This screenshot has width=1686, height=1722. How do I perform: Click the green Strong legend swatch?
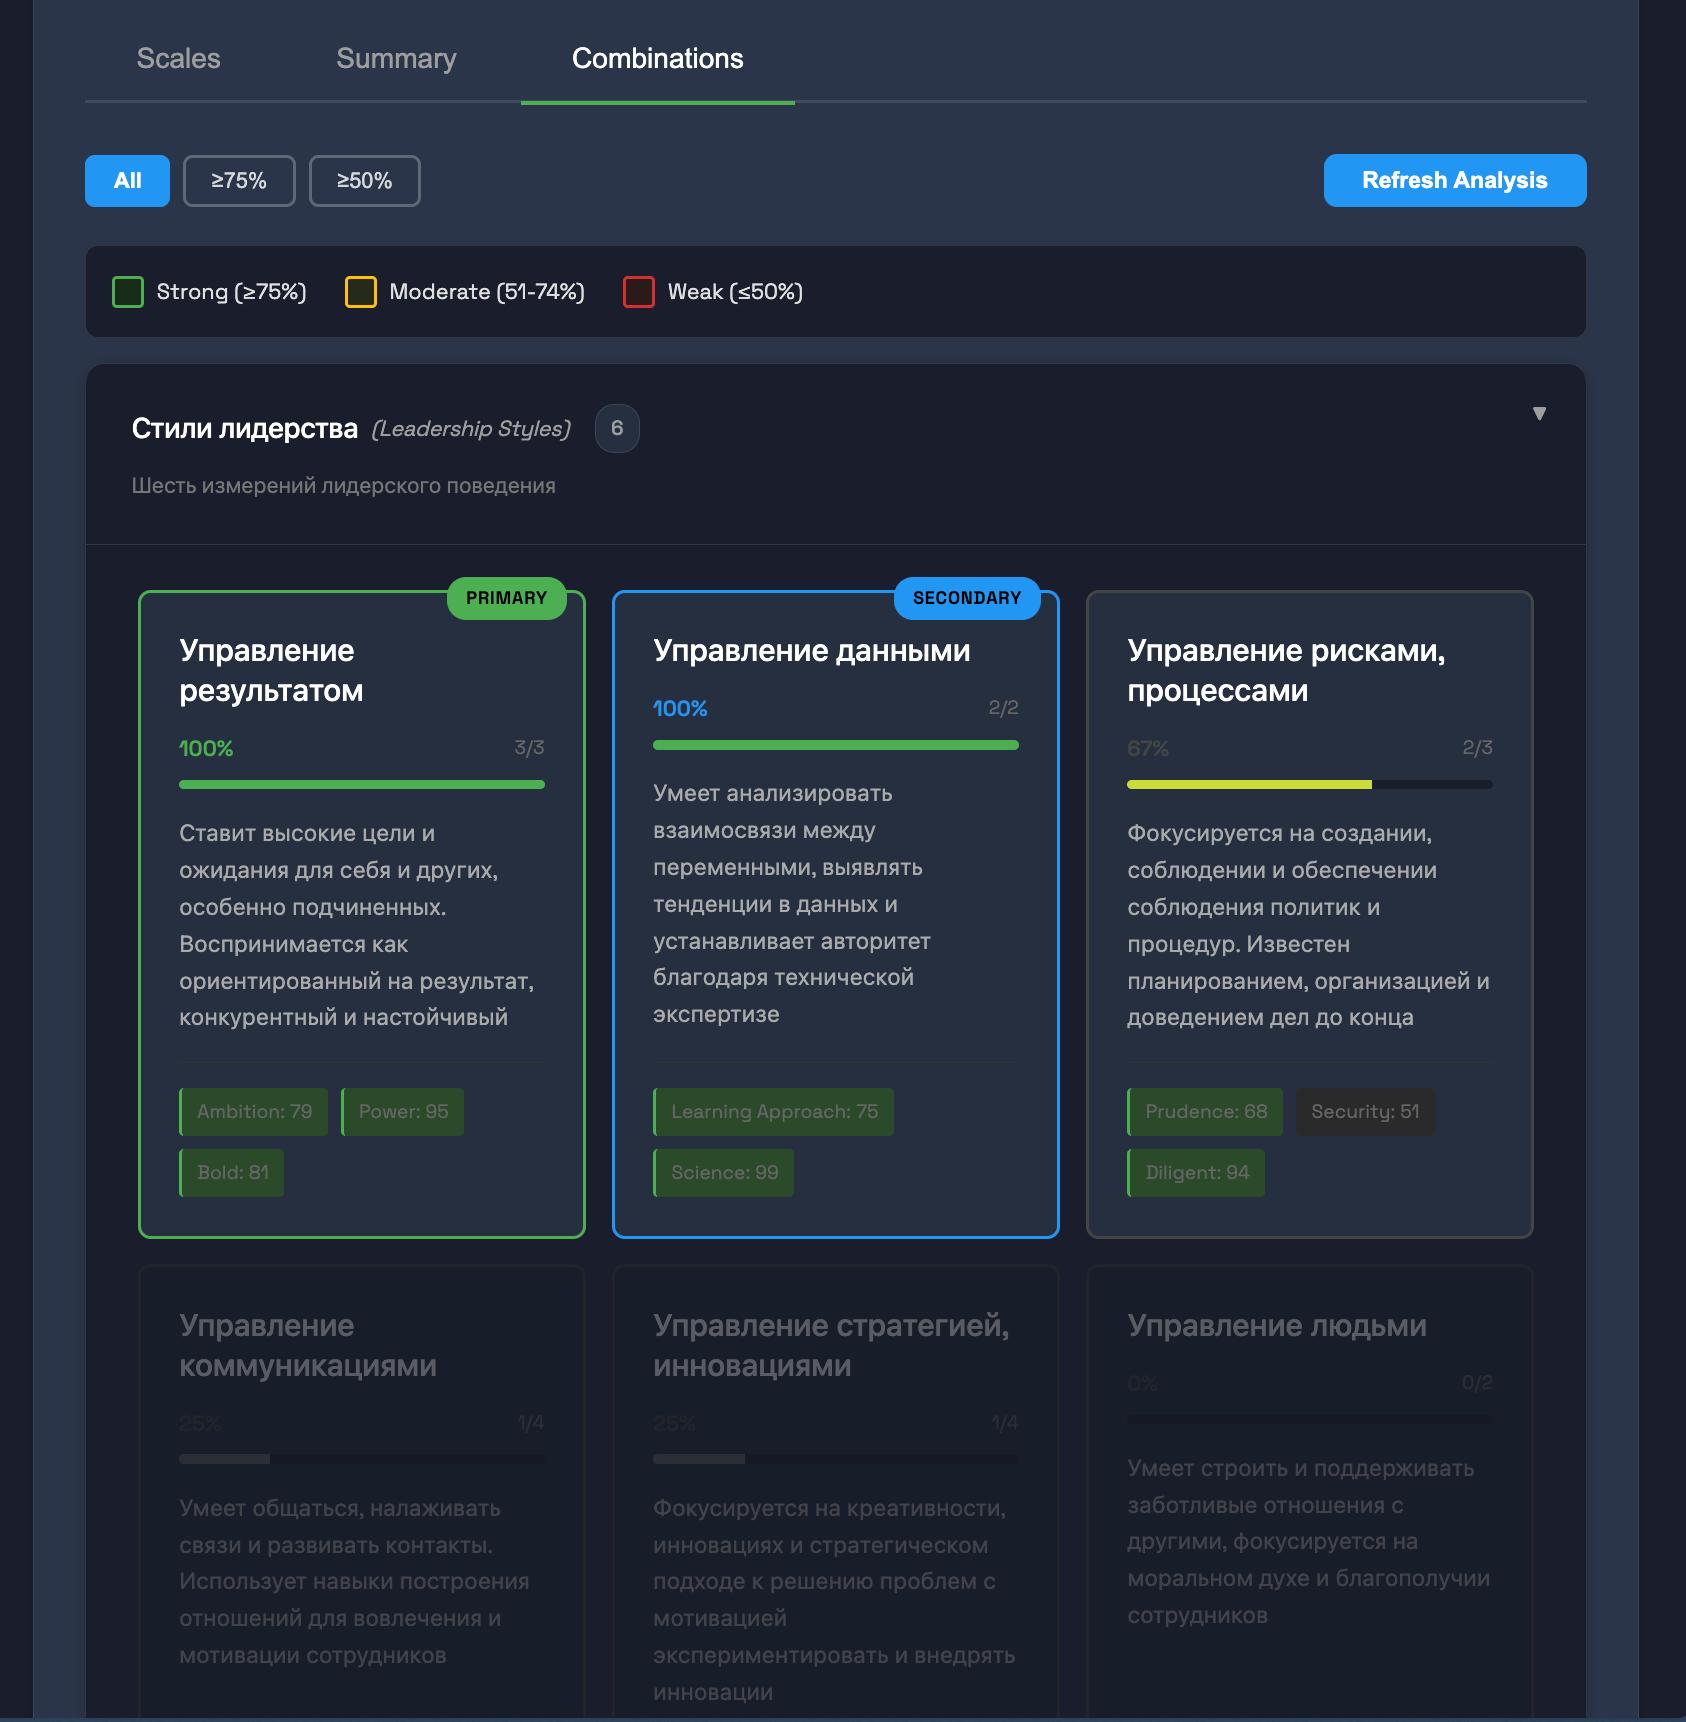point(128,292)
